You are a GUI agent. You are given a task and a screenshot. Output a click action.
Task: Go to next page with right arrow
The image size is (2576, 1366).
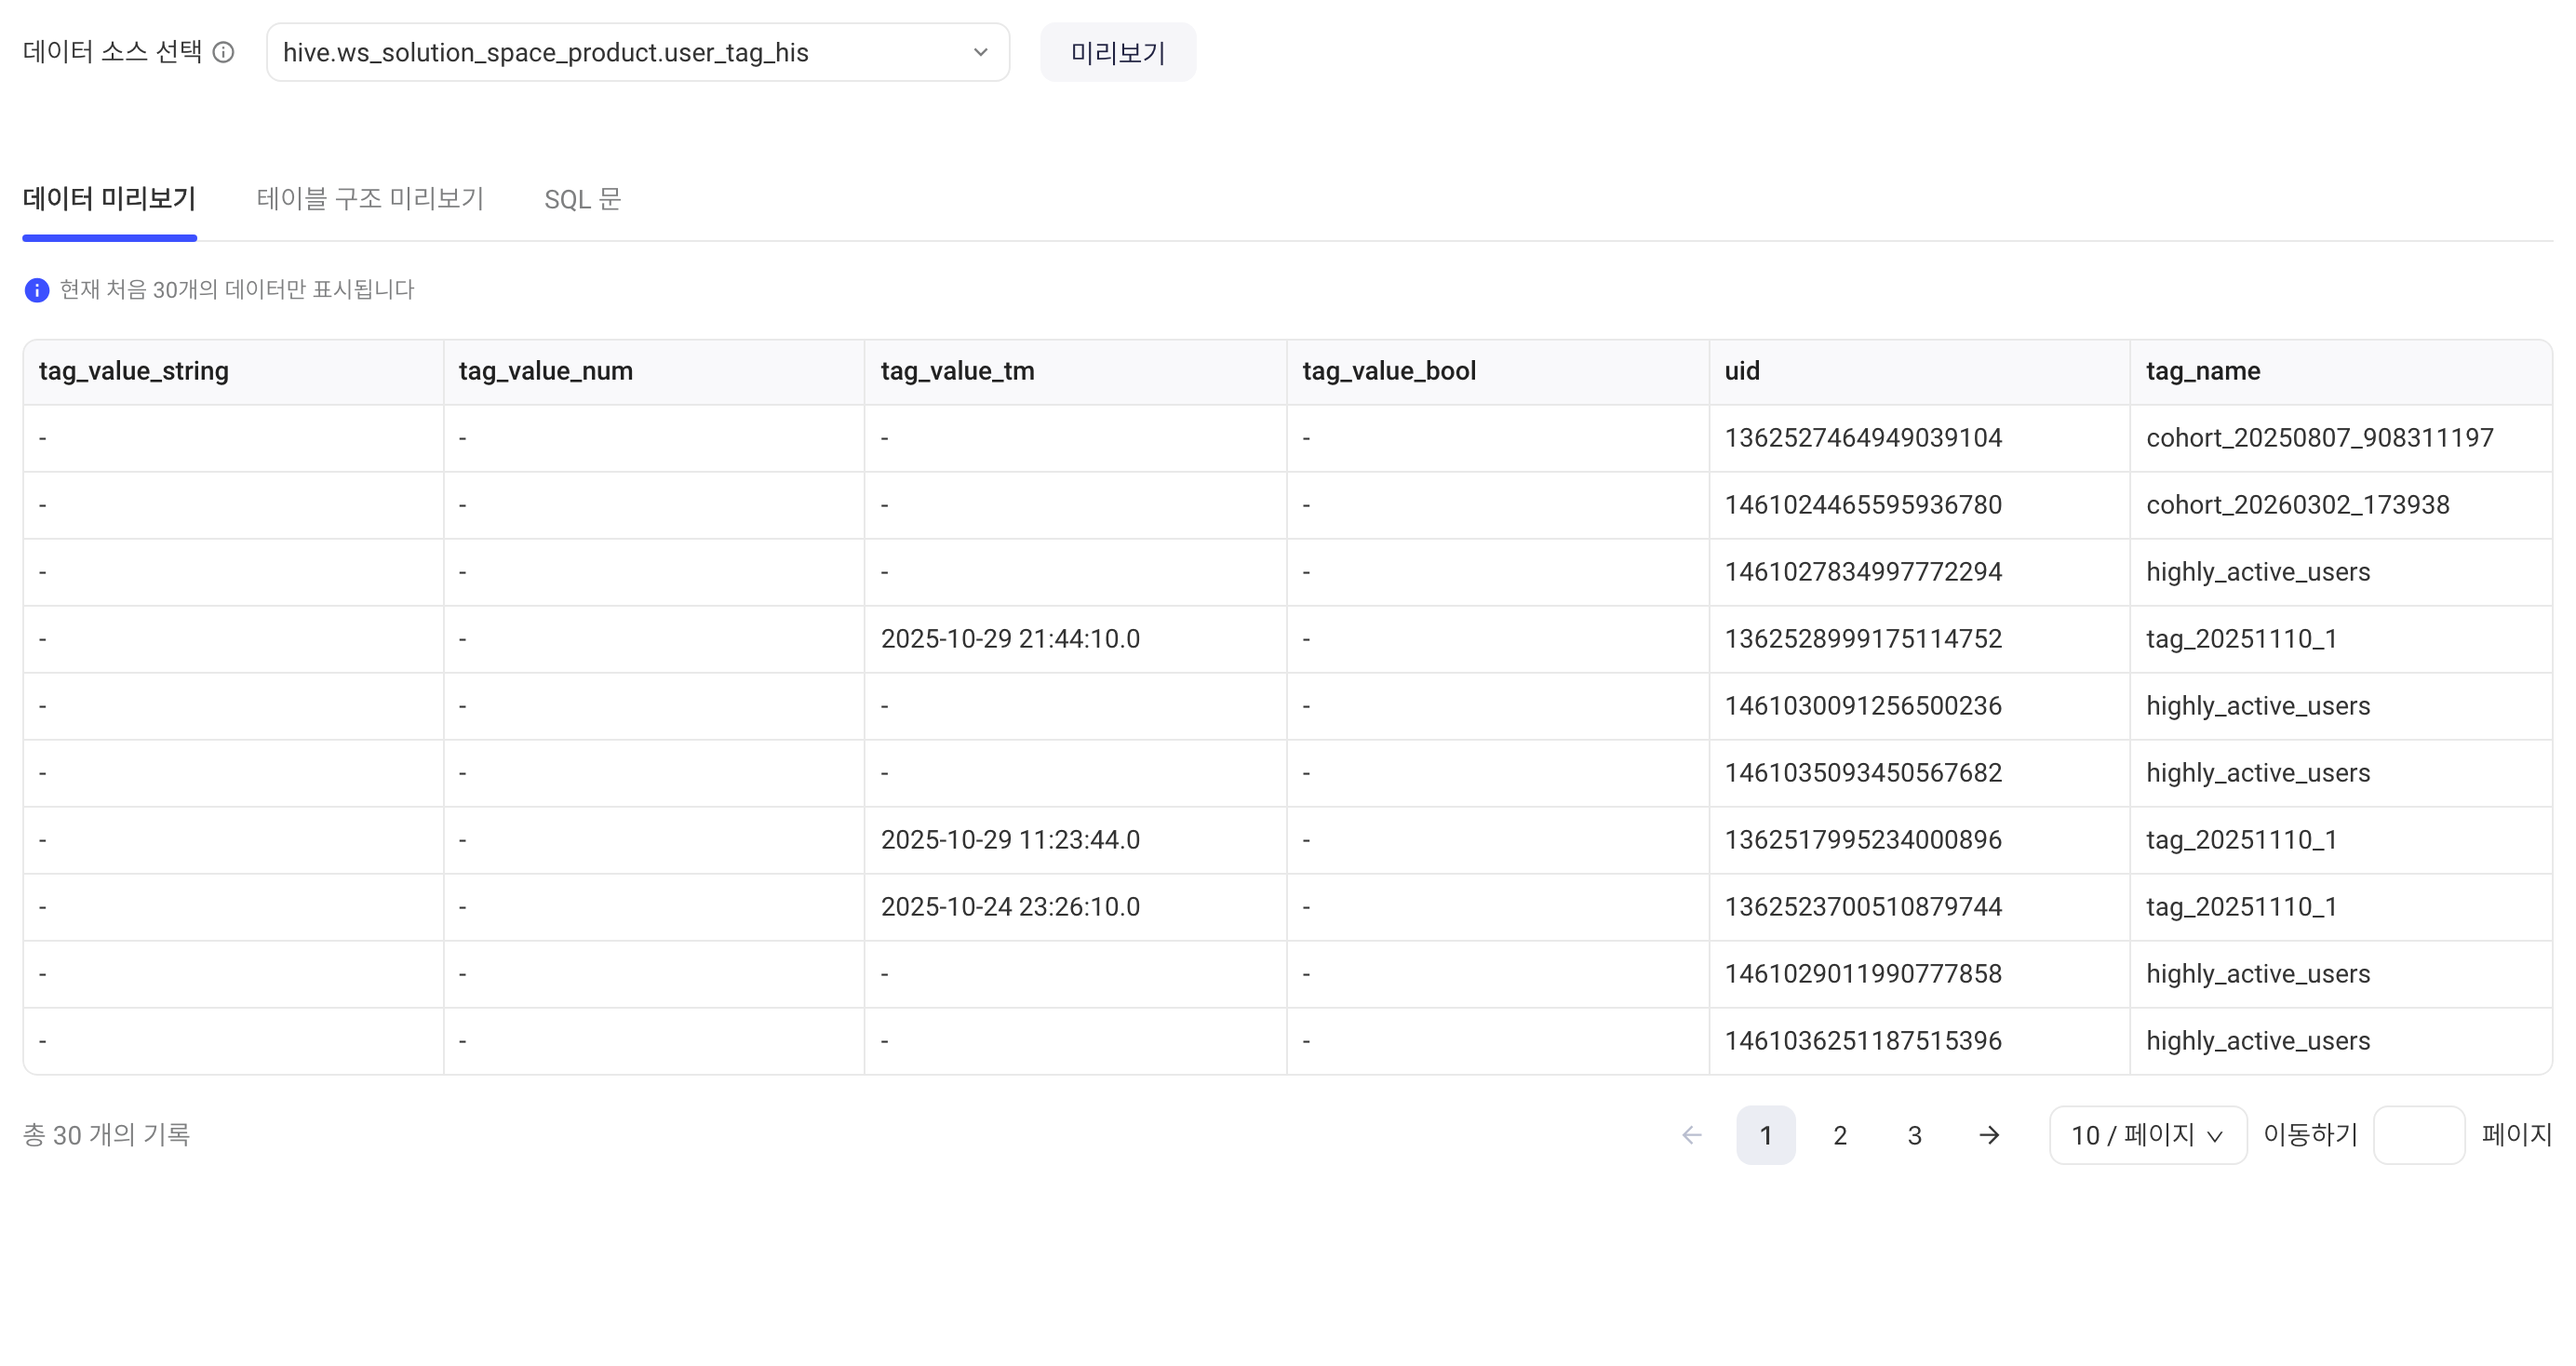[1989, 1135]
